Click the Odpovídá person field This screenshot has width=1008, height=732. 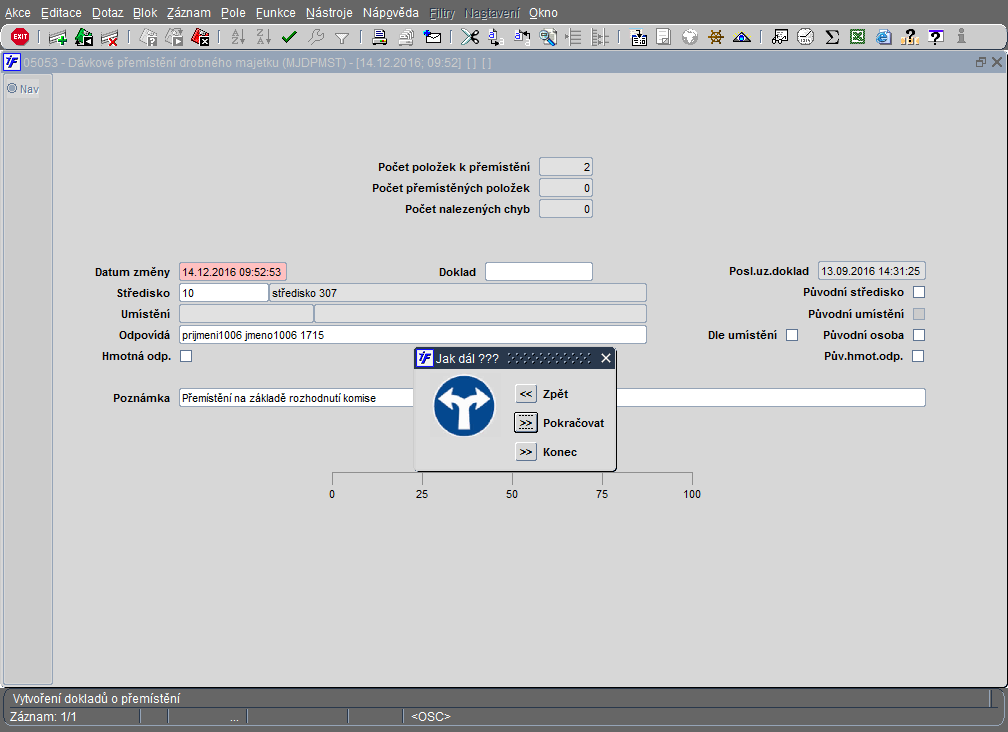tap(413, 335)
